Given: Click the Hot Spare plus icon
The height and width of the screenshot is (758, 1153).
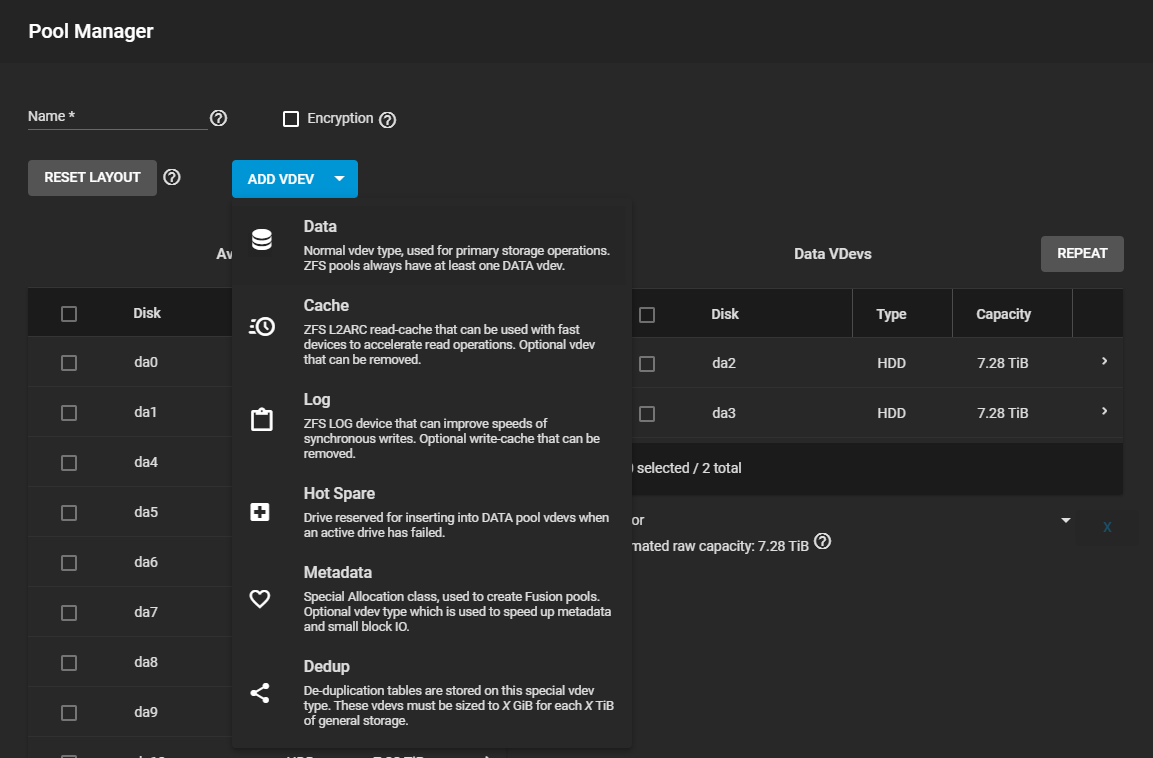Looking at the screenshot, I should (260, 512).
